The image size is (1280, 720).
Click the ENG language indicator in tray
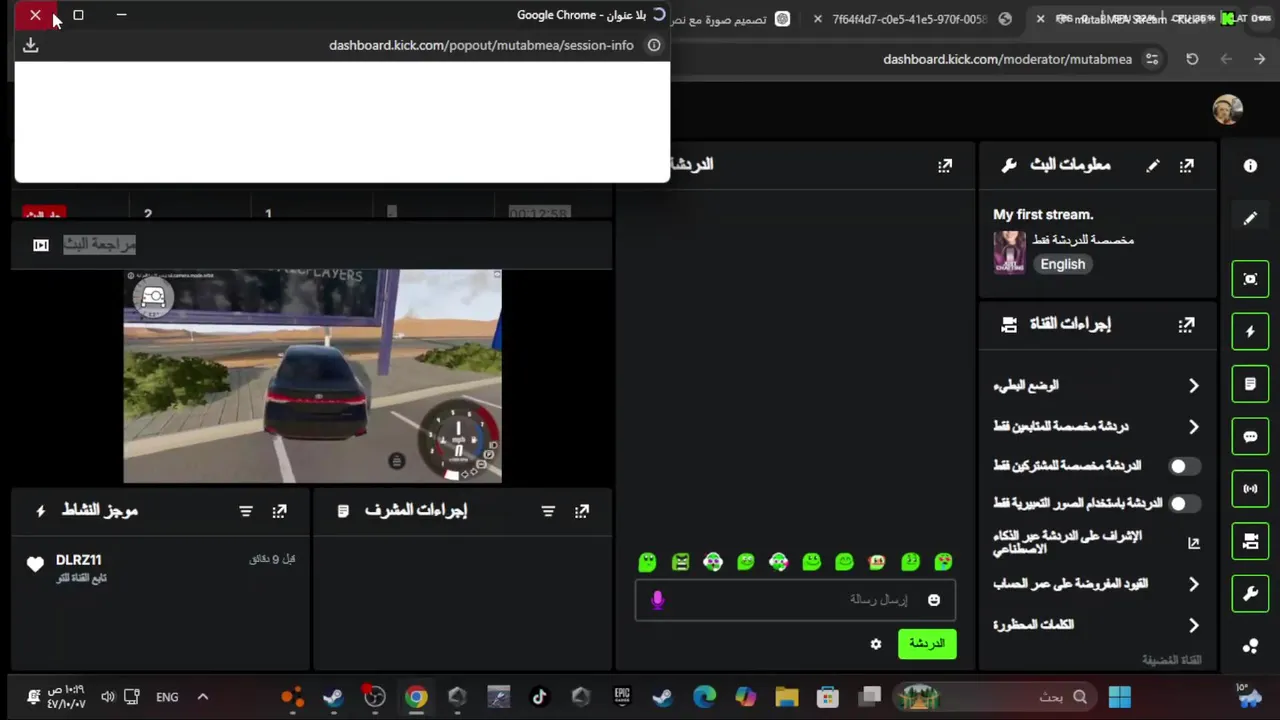point(167,697)
